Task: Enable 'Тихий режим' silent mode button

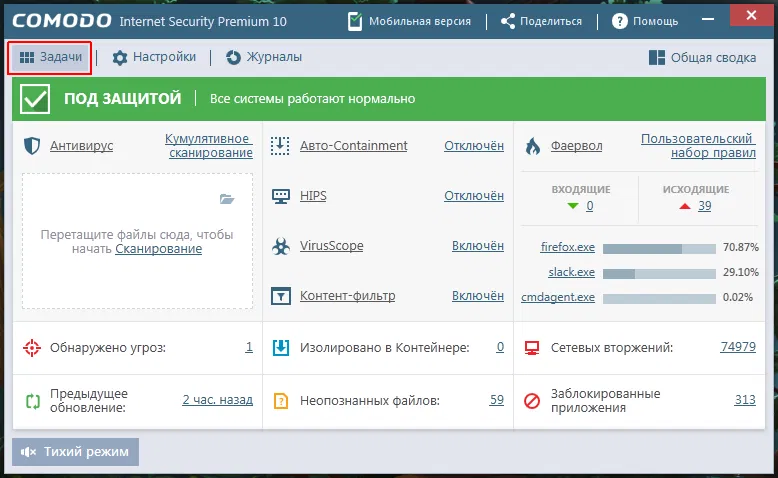Action: point(76,452)
